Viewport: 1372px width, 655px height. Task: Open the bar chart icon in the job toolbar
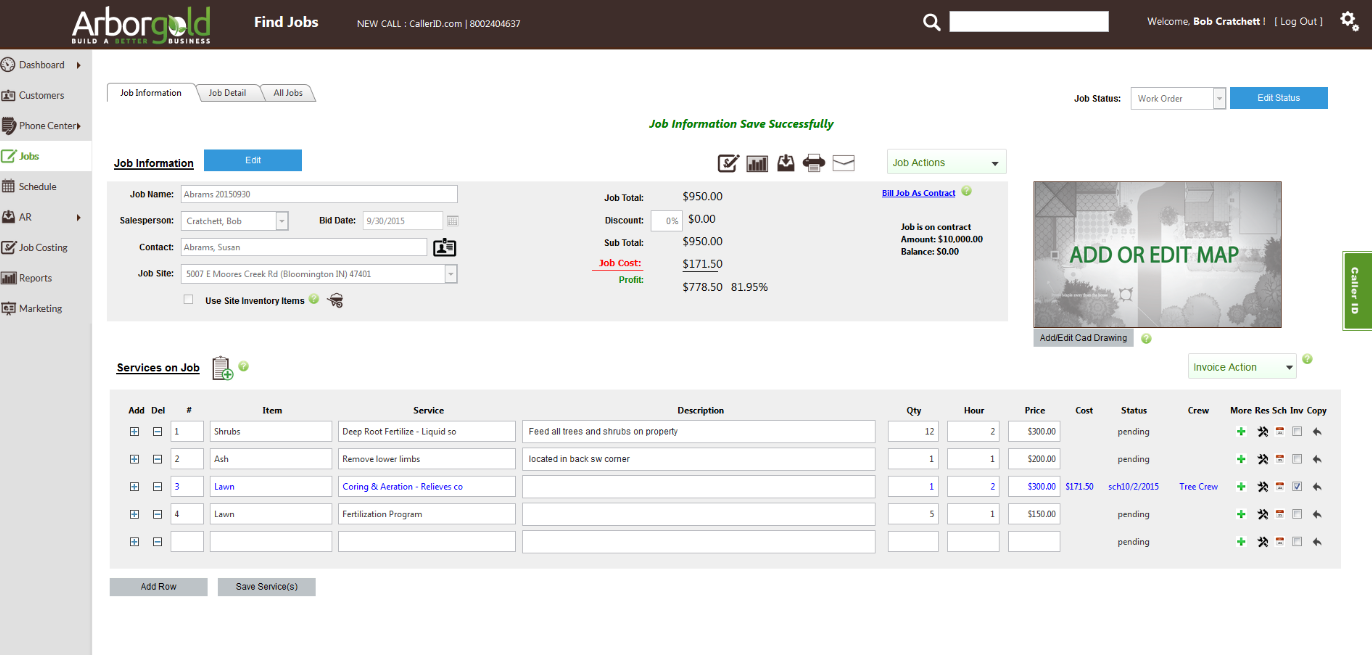click(x=757, y=162)
